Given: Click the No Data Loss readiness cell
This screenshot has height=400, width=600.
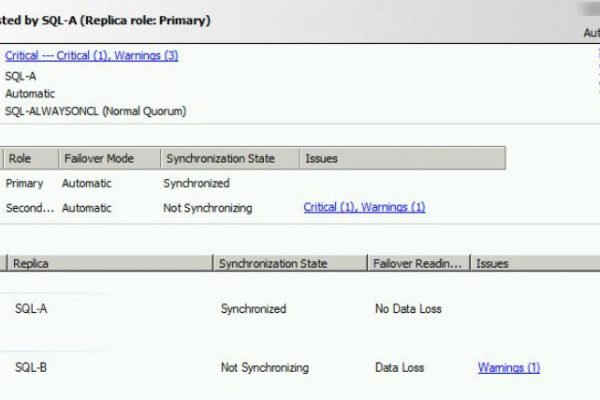Looking at the screenshot, I should click(408, 309).
